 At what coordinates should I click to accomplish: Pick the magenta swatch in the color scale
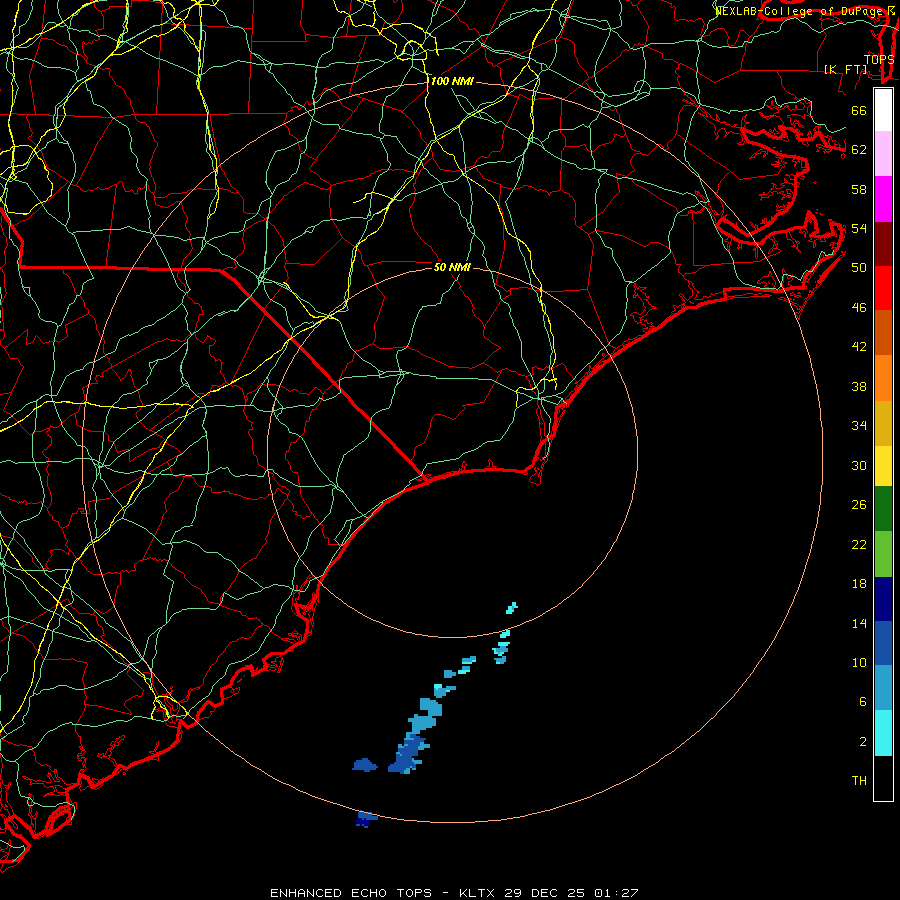tap(883, 199)
